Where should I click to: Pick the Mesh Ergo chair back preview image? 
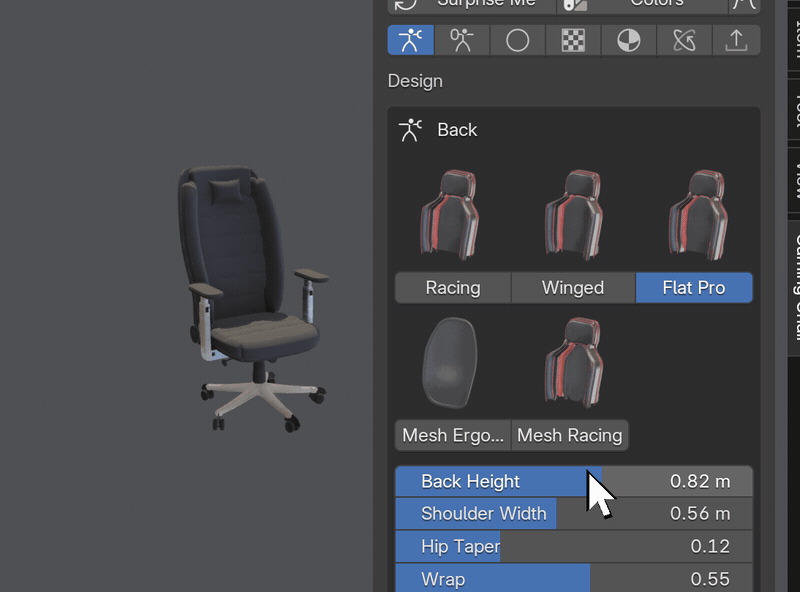(x=449, y=362)
